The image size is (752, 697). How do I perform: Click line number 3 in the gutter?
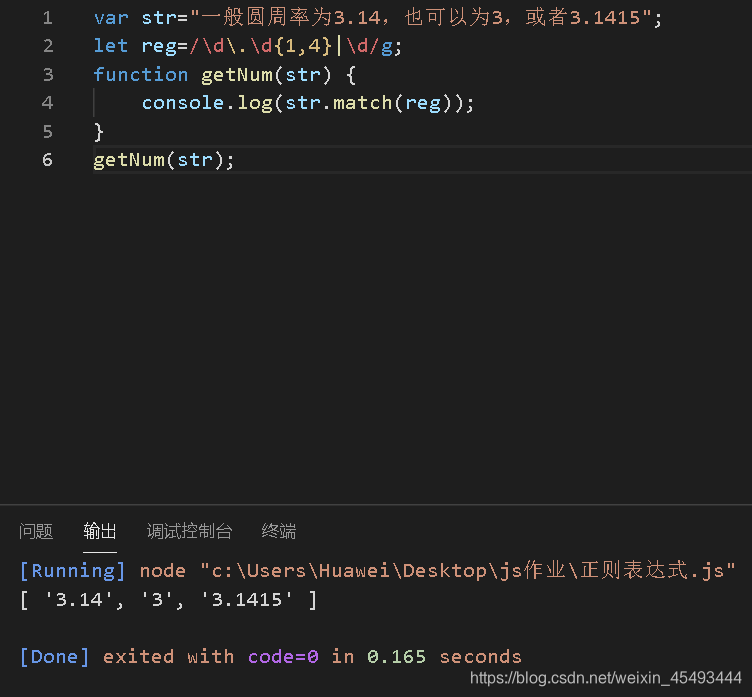click(47, 75)
